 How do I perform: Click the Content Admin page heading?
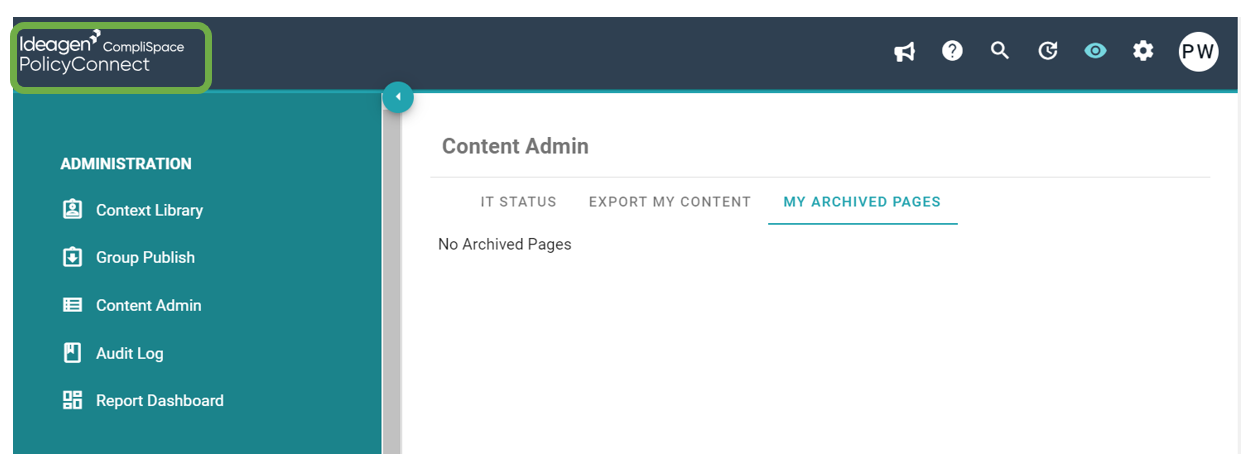515,146
